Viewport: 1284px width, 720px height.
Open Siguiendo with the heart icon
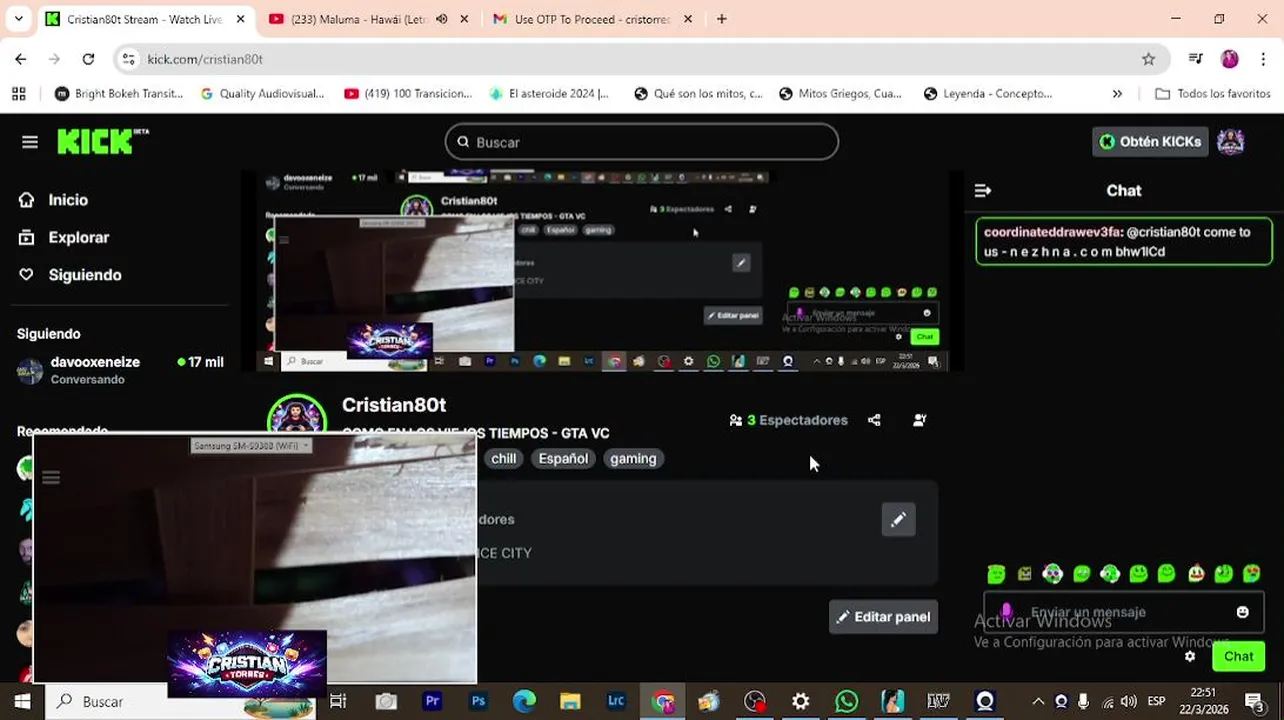[70, 275]
